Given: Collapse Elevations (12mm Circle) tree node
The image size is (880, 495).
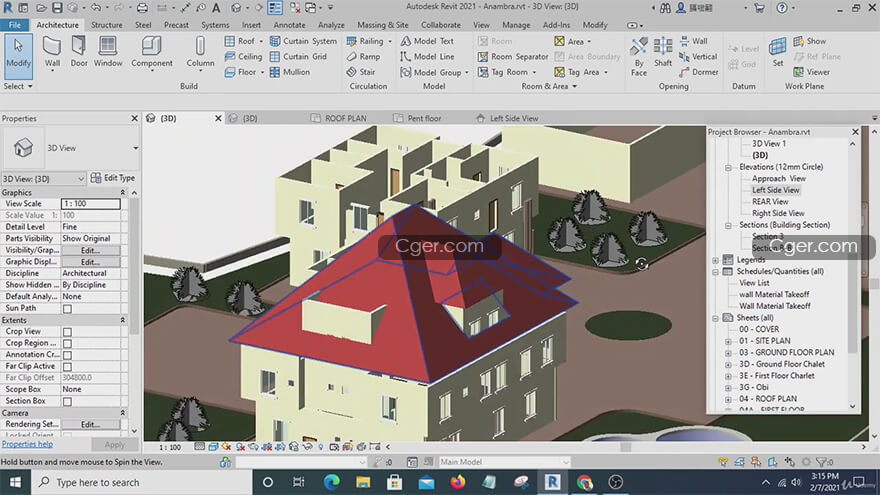Looking at the screenshot, I should (728, 167).
